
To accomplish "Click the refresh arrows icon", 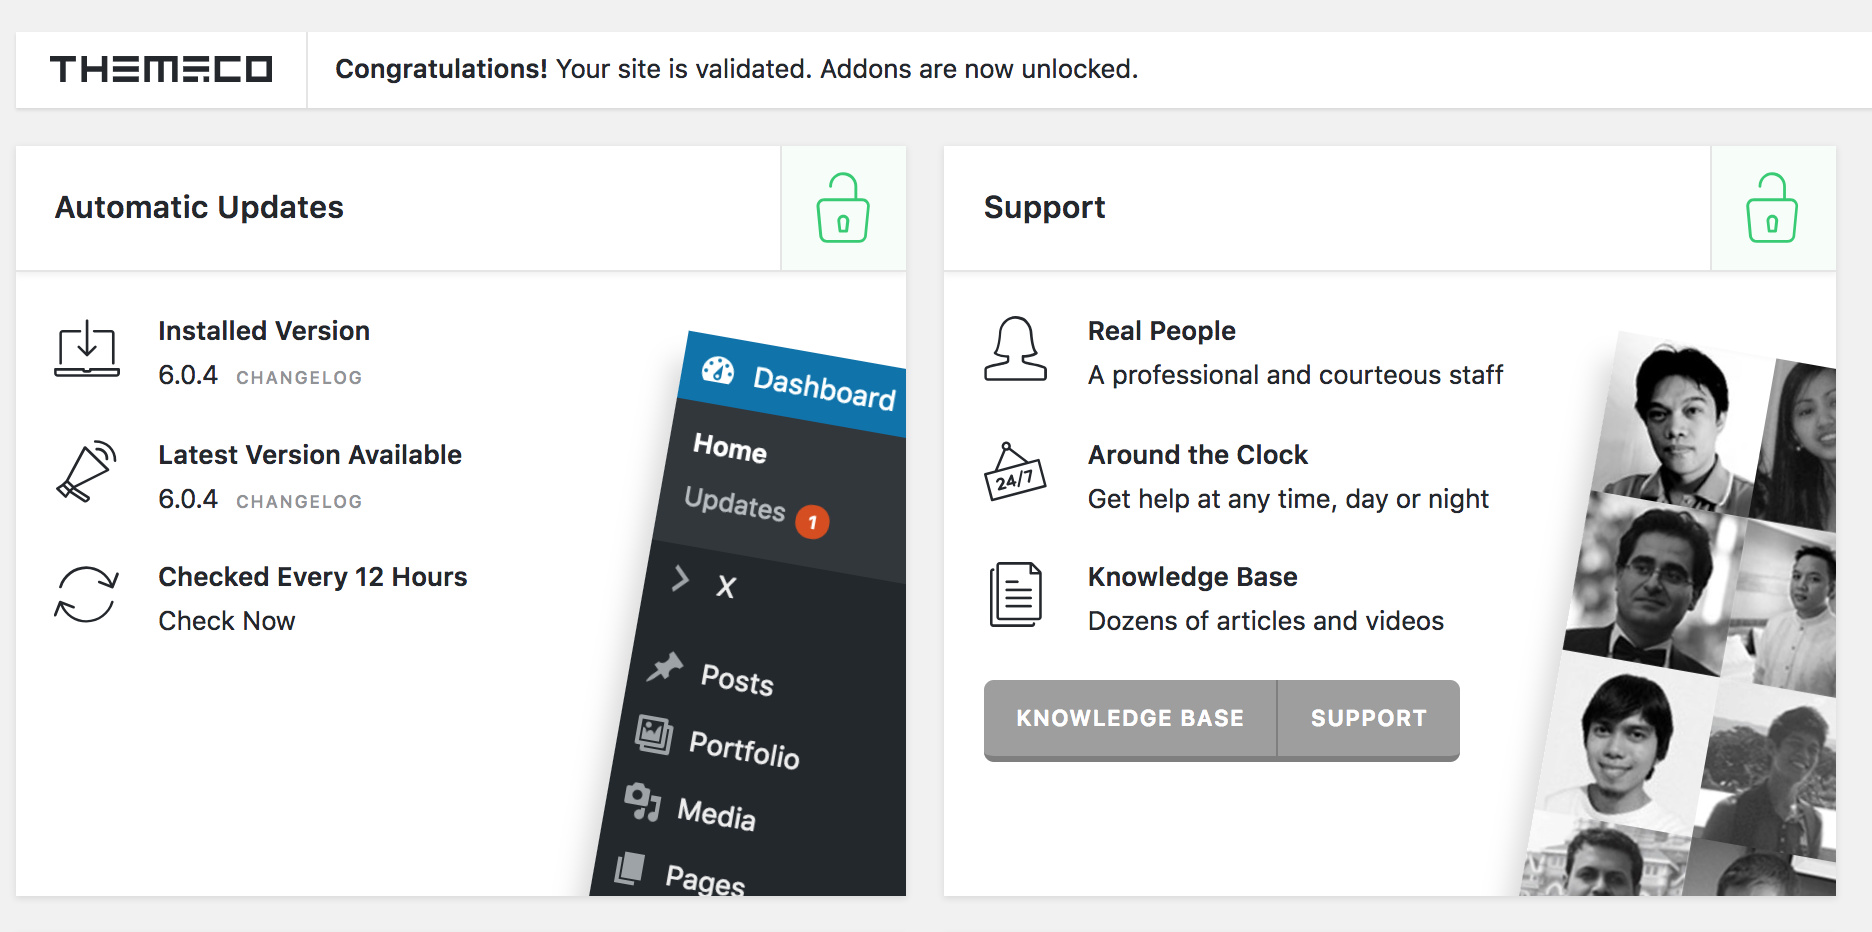I will [x=87, y=595].
